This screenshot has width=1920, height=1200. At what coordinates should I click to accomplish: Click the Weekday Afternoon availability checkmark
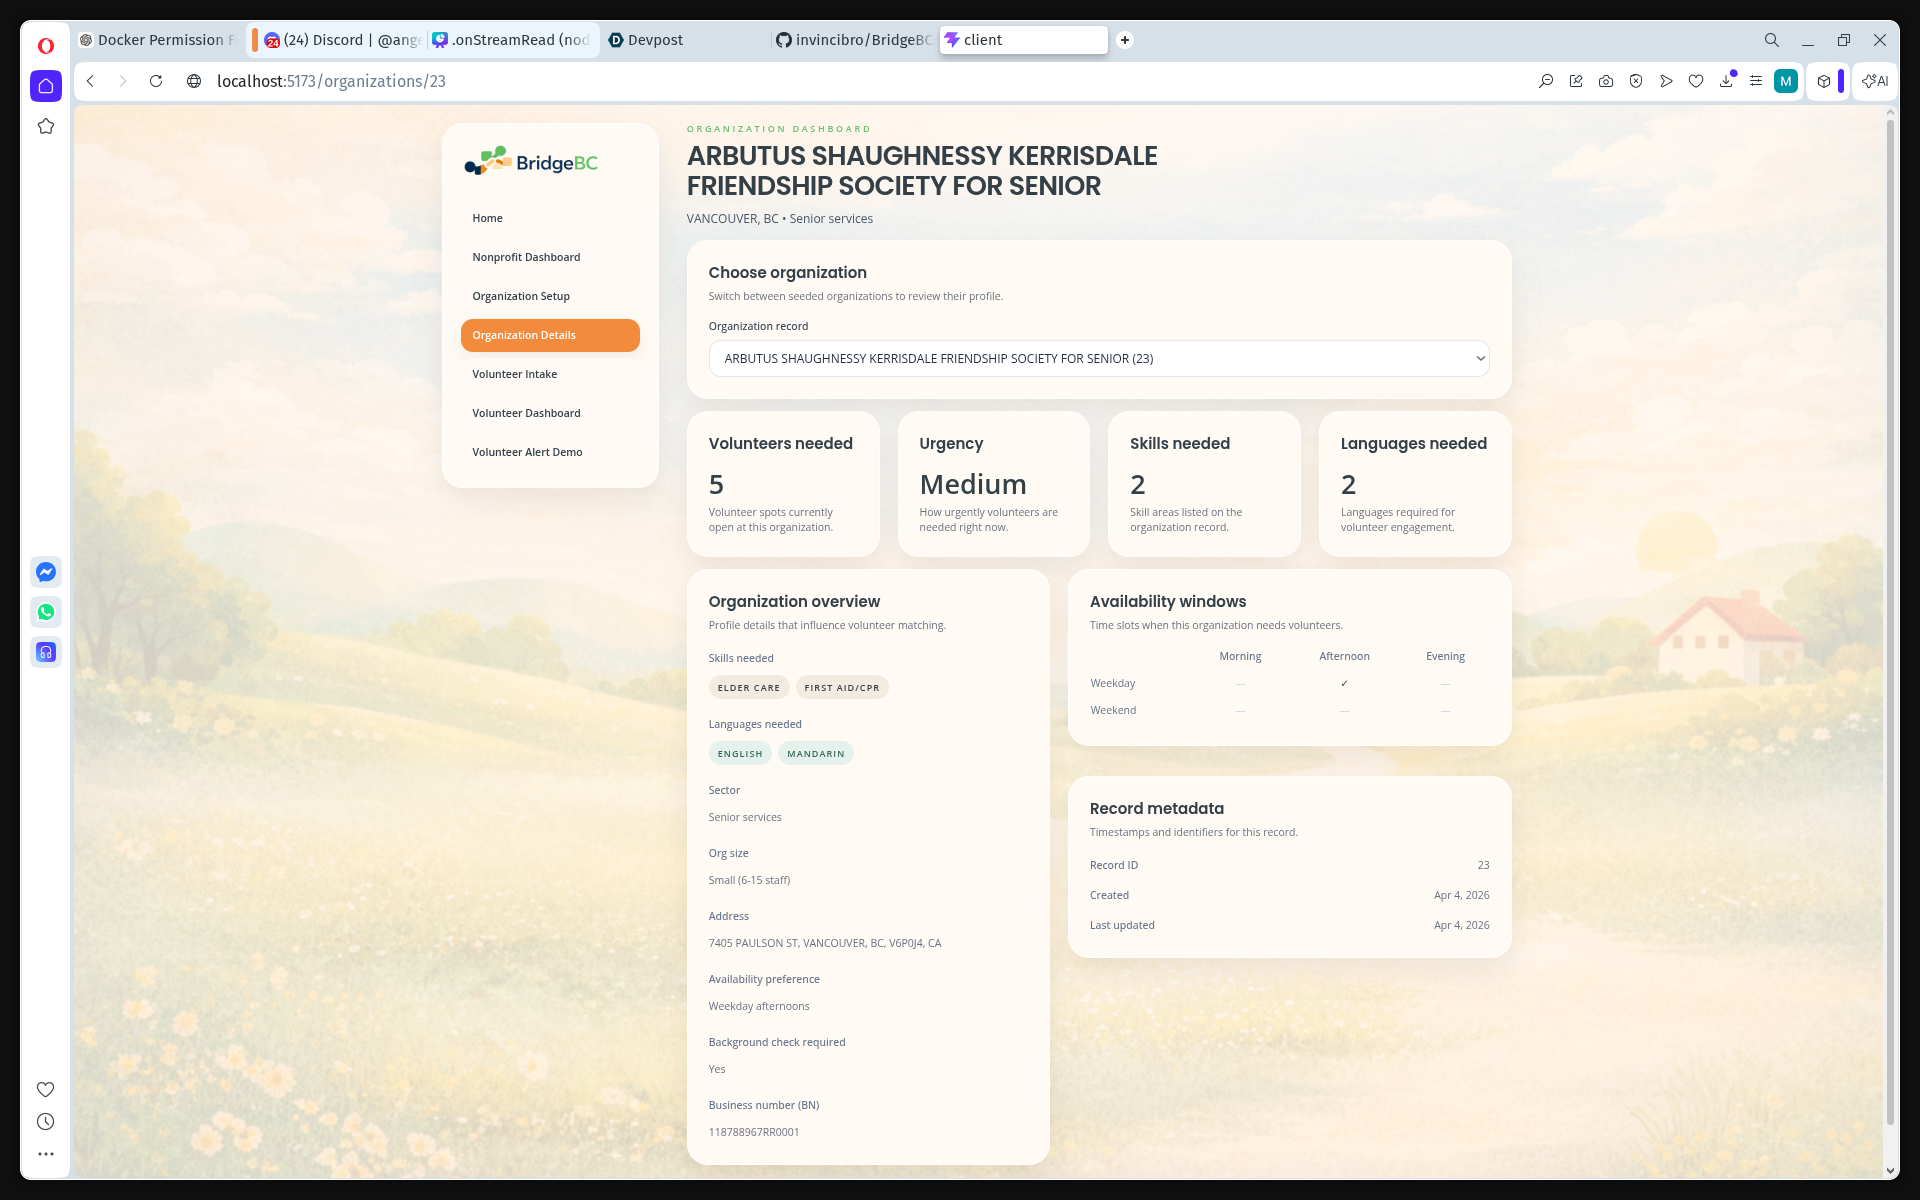click(1344, 684)
